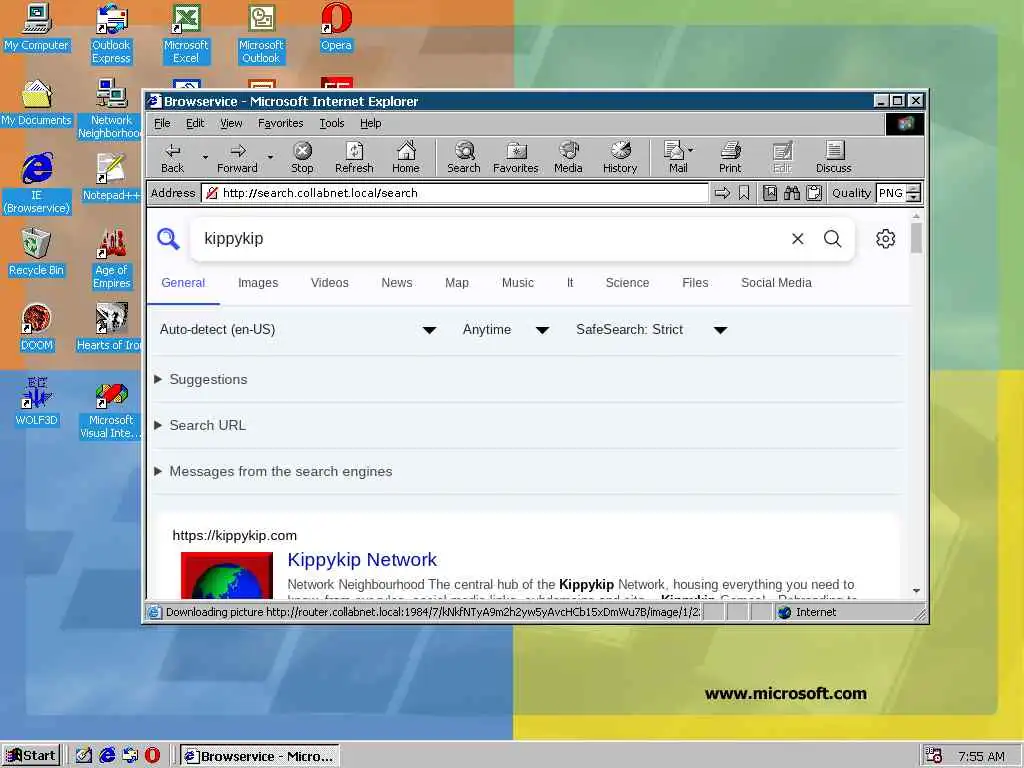Expand the Search URL section
The image size is (1024, 768).
[x=200, y=425]
